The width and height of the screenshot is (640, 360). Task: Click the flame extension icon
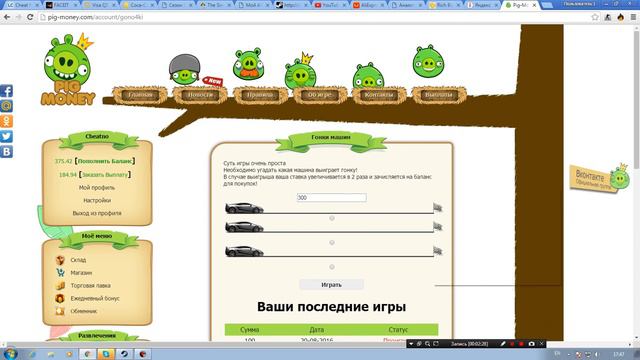620,17
